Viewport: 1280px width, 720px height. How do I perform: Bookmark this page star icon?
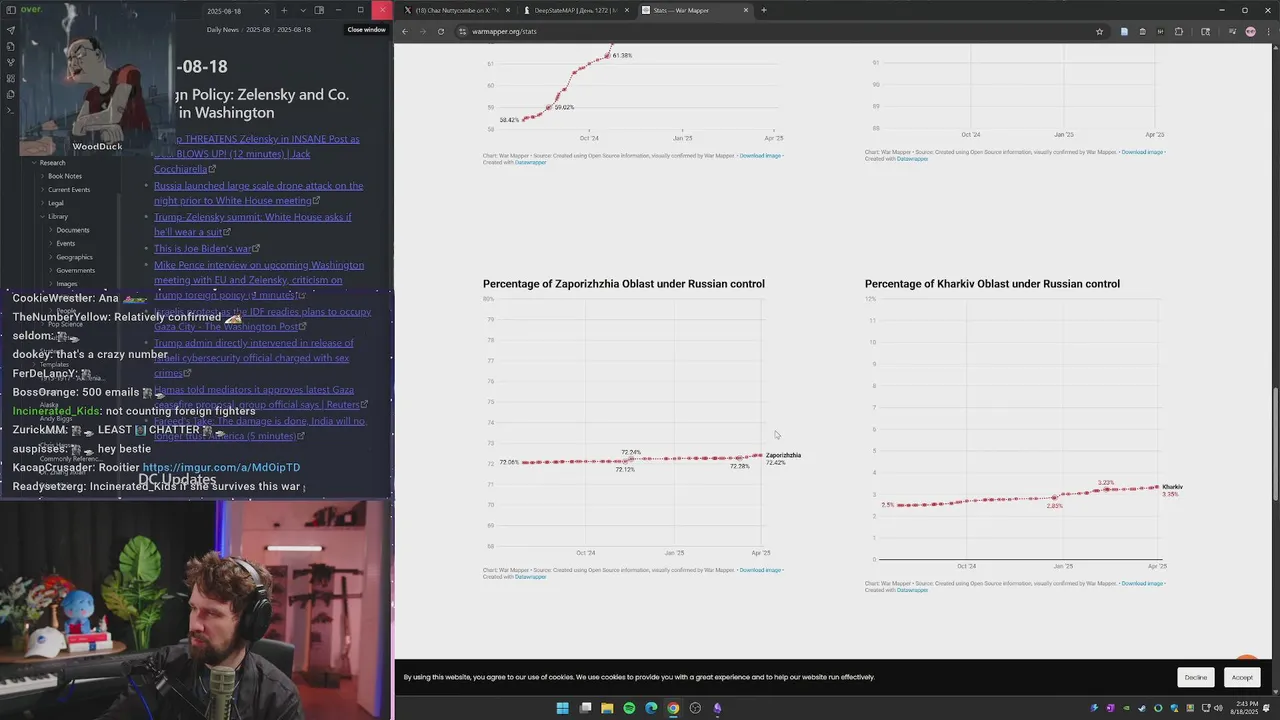click(x=1099, y=31)
